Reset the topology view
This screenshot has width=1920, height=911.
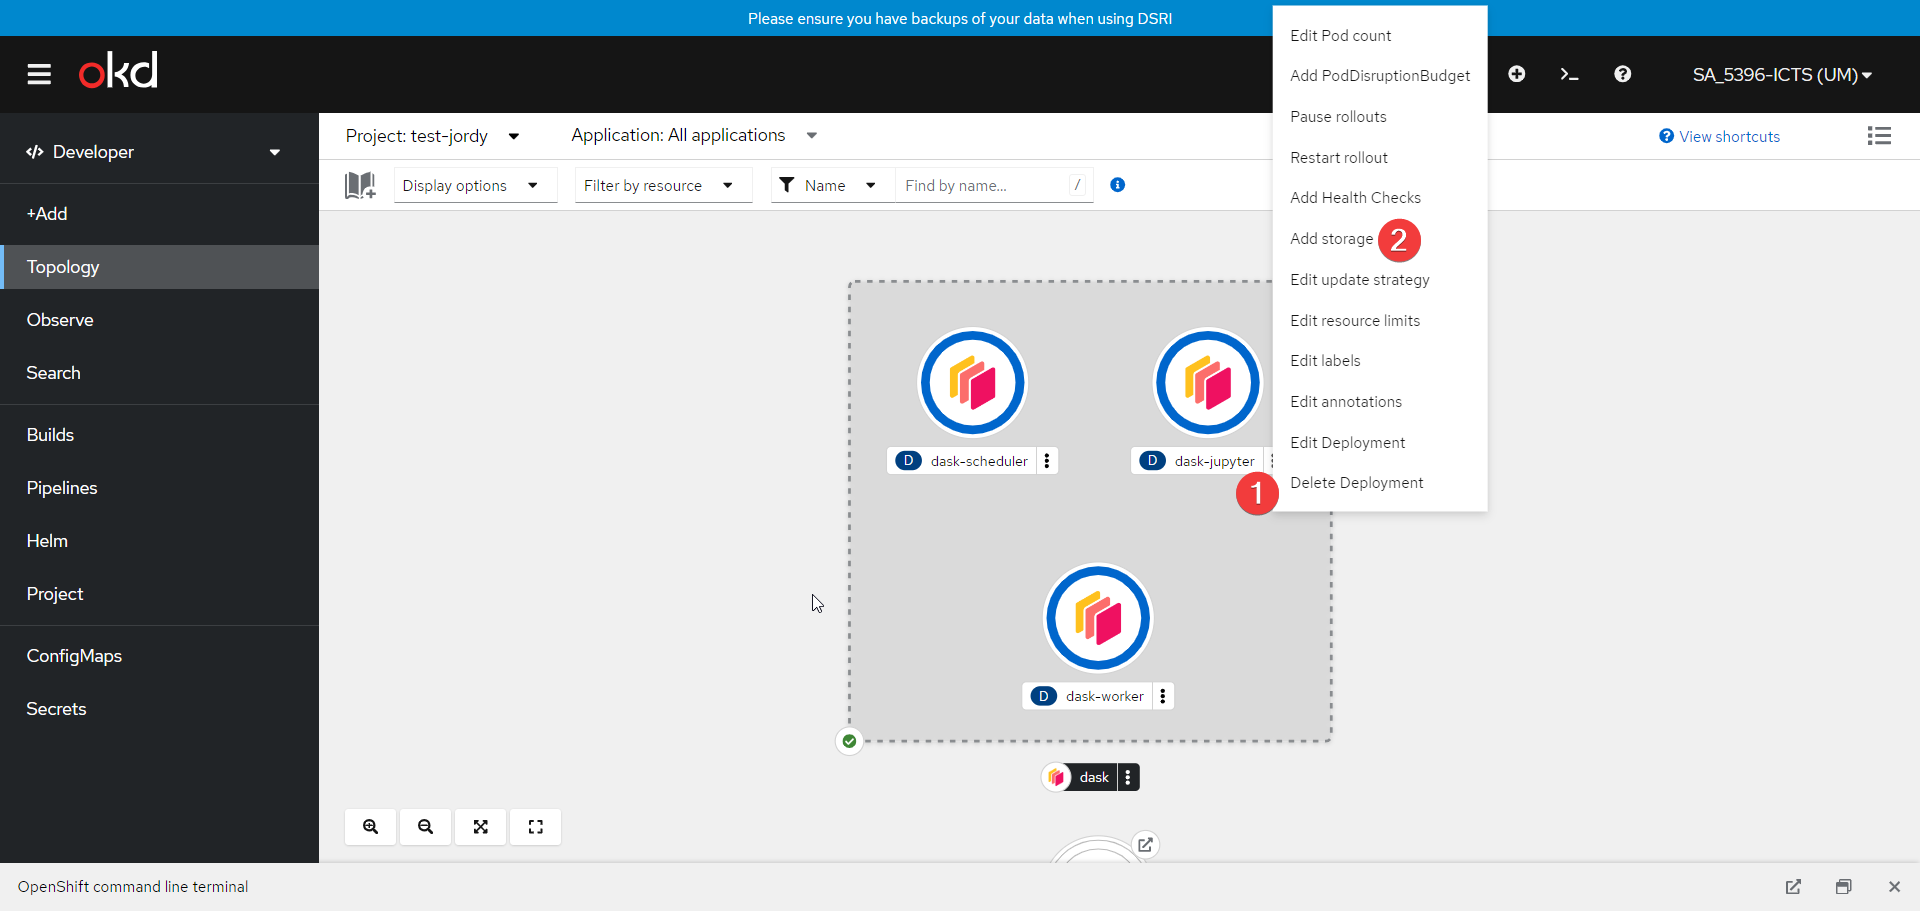(536, 827)
